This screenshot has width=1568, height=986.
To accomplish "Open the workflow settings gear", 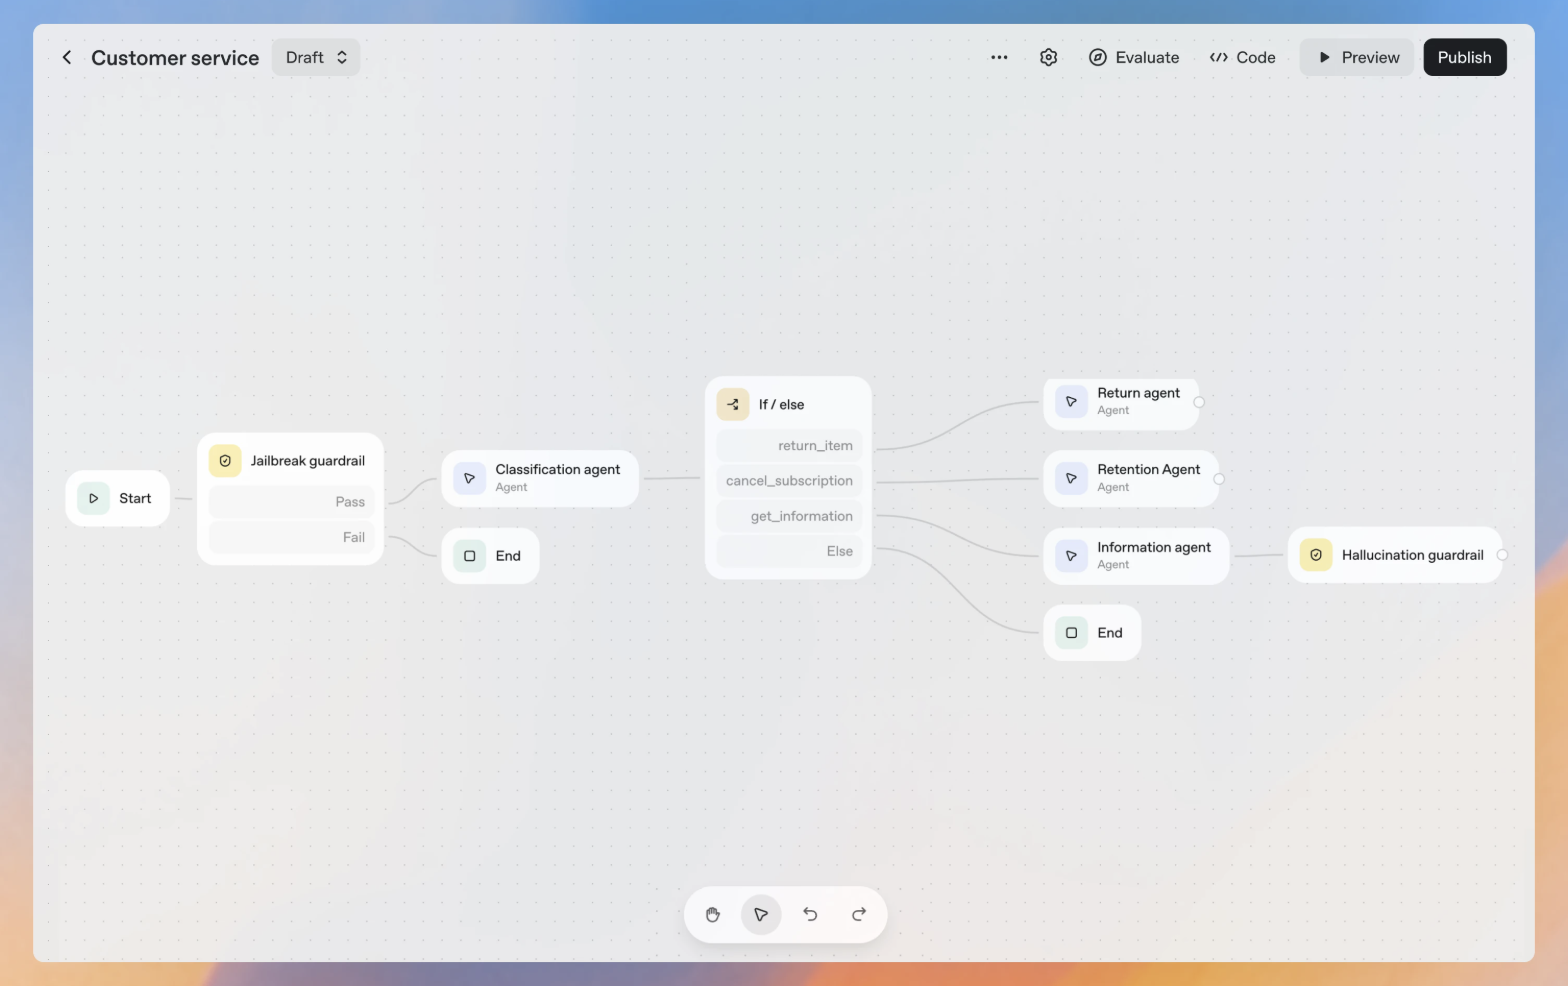I will pos(1048,58).
